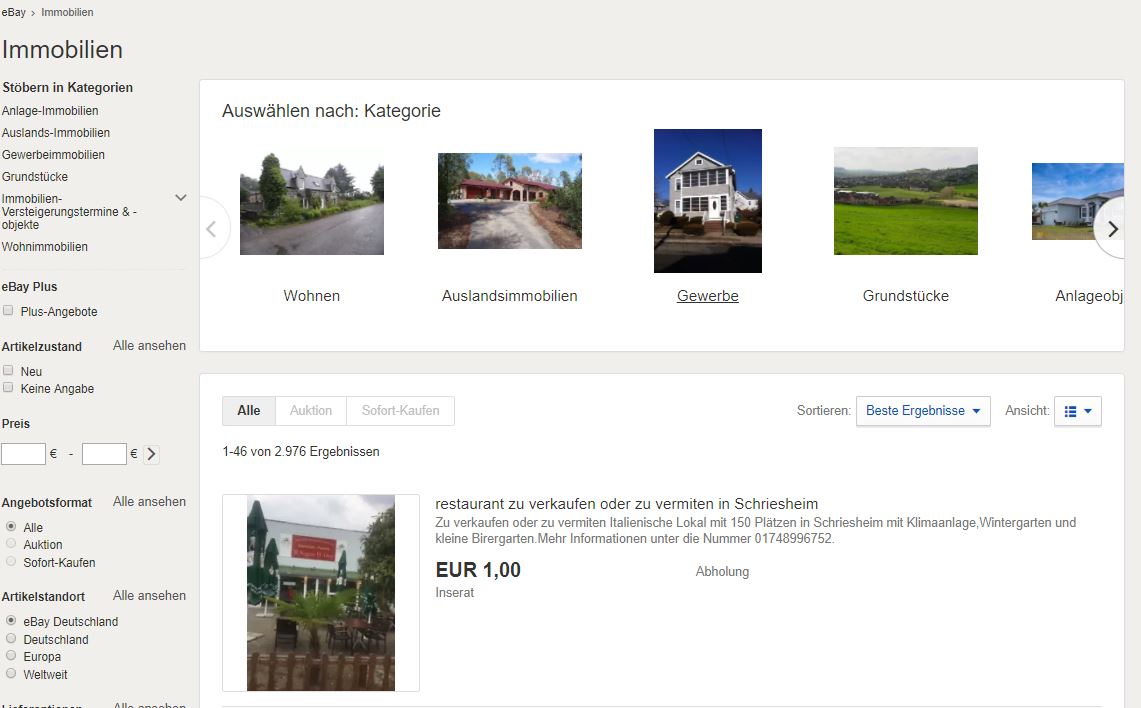Open Auslands-Immobilien category link

coord(55,132)
